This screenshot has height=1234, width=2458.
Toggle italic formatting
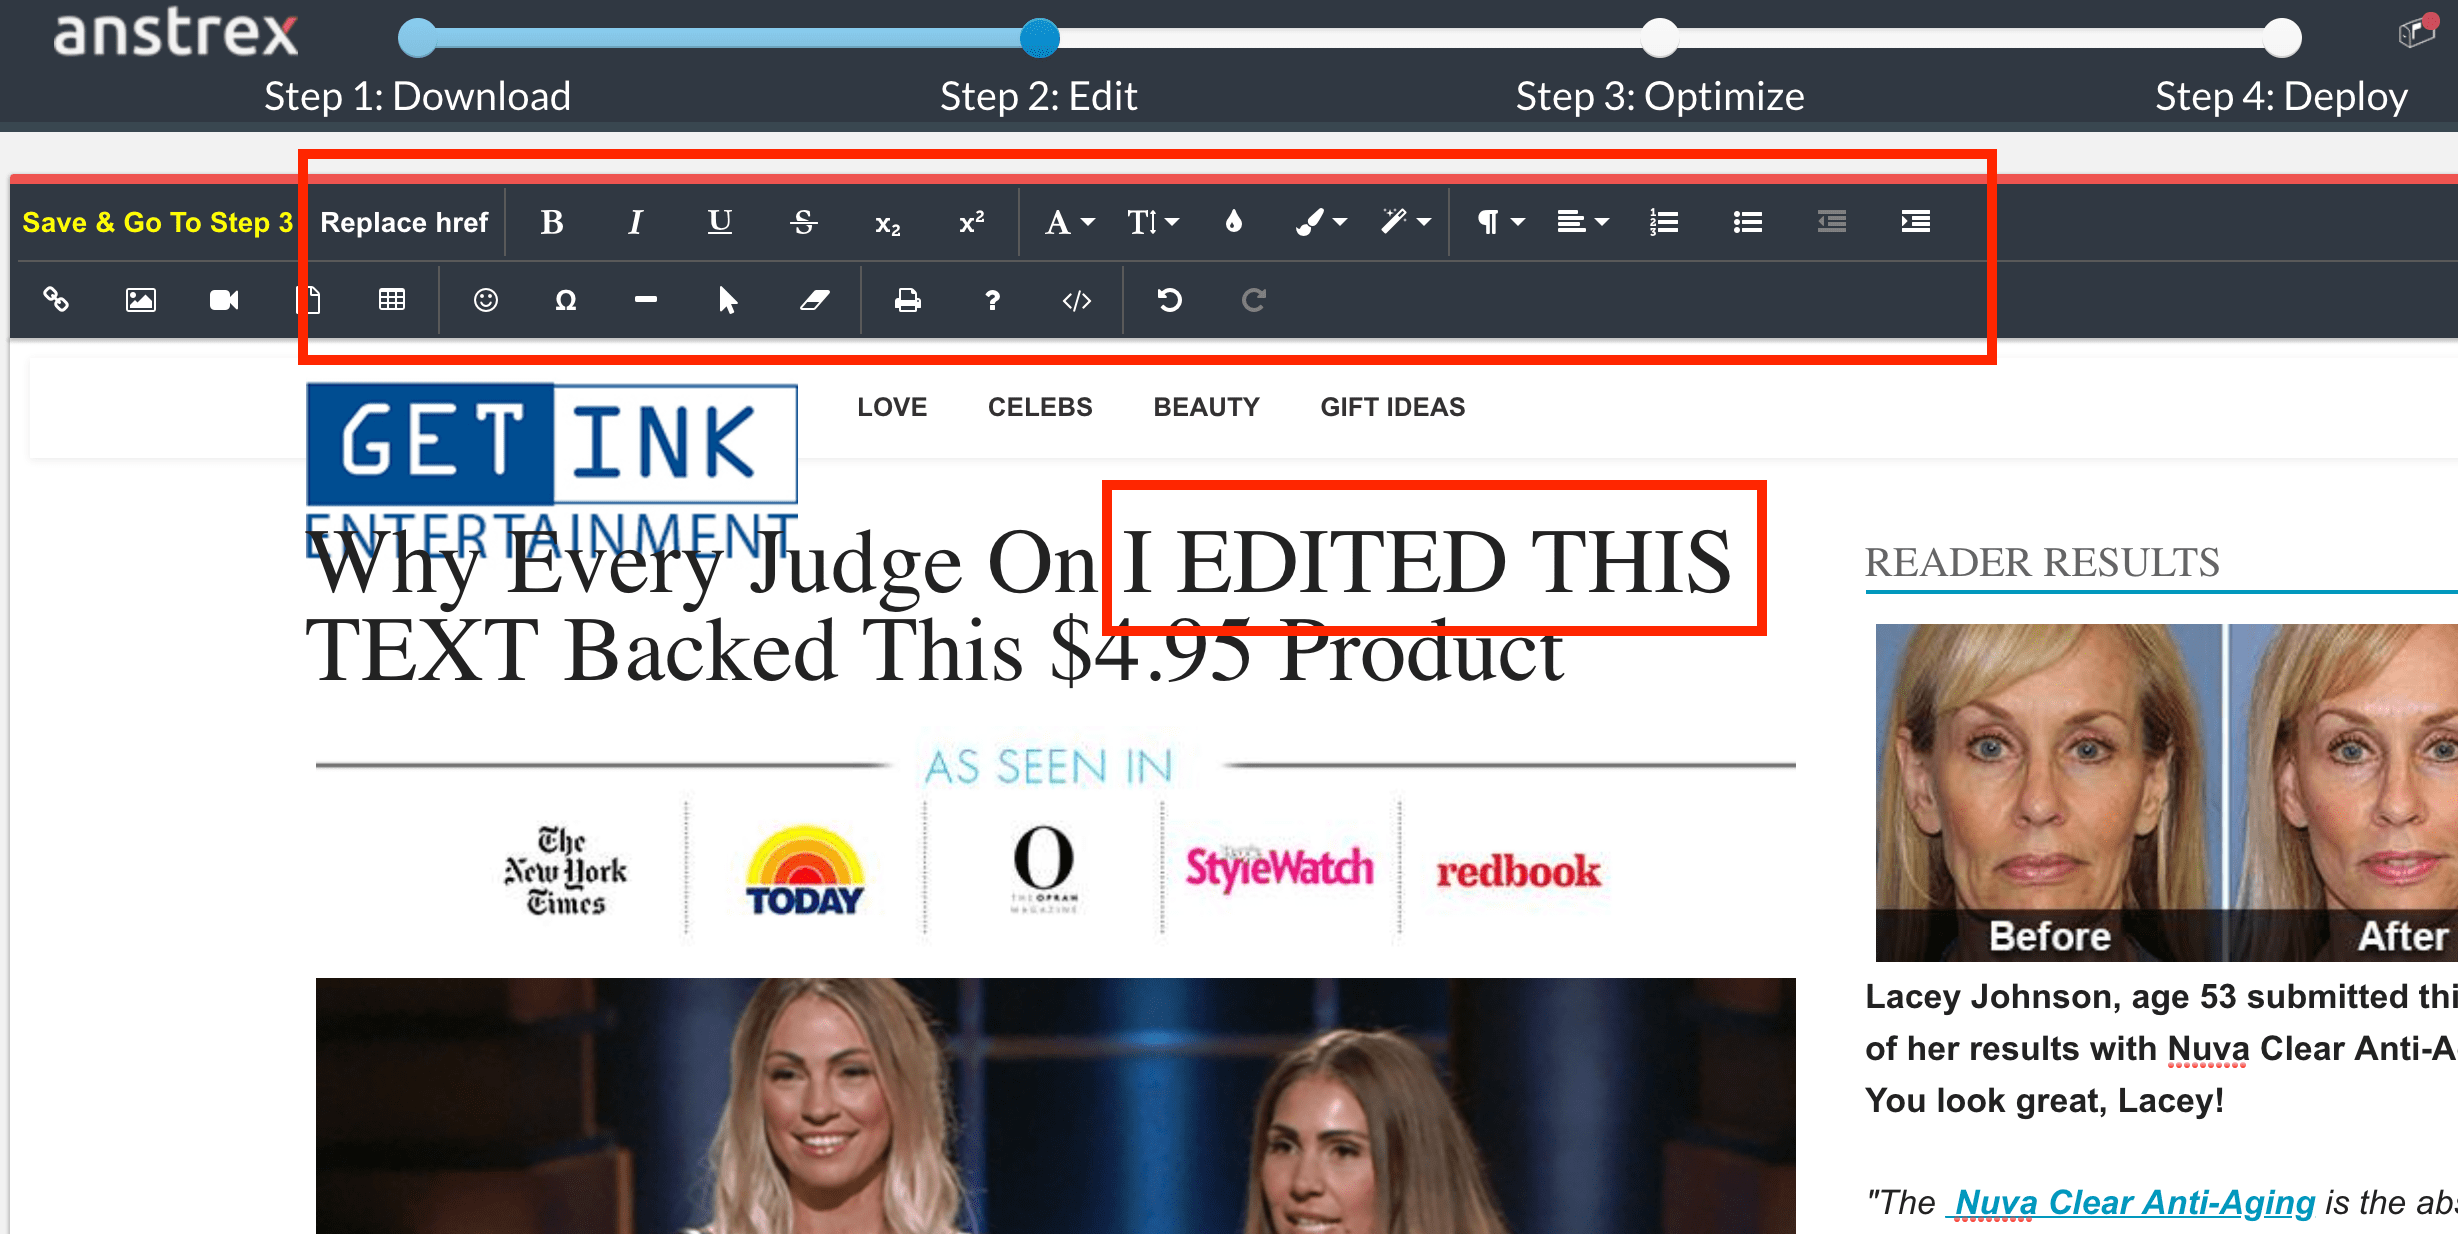point(635,222)
